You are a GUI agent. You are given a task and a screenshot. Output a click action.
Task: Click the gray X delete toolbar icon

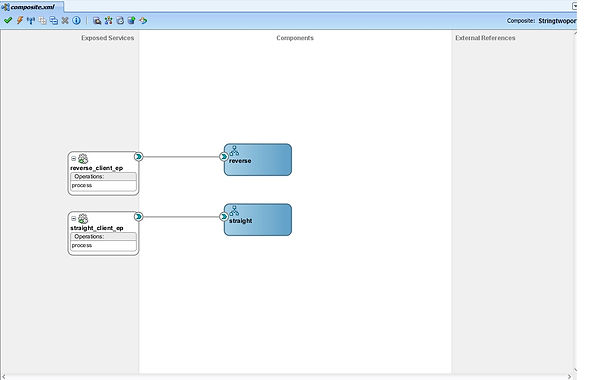point(65,21)
